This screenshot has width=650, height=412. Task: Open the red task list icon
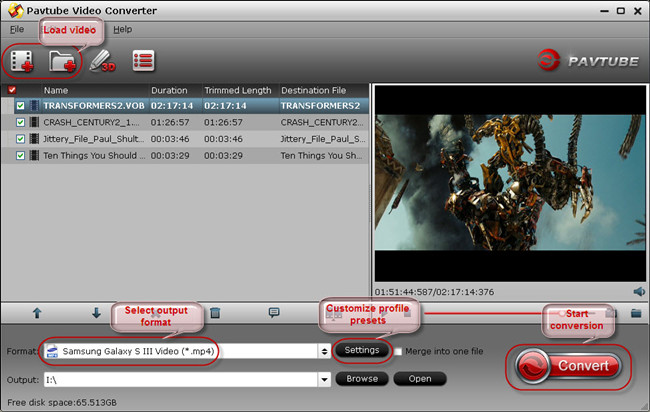click(x=143, y=61)
